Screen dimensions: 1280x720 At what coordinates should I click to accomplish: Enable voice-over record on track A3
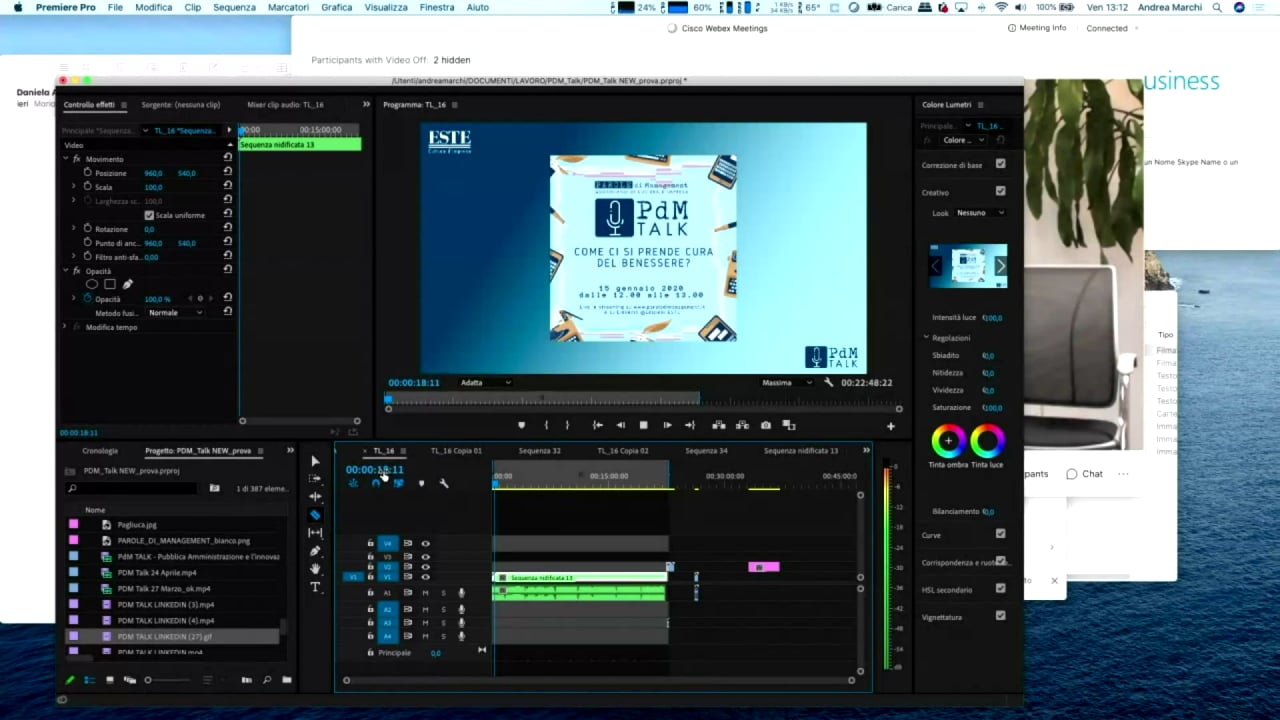[x=461, y=621]
